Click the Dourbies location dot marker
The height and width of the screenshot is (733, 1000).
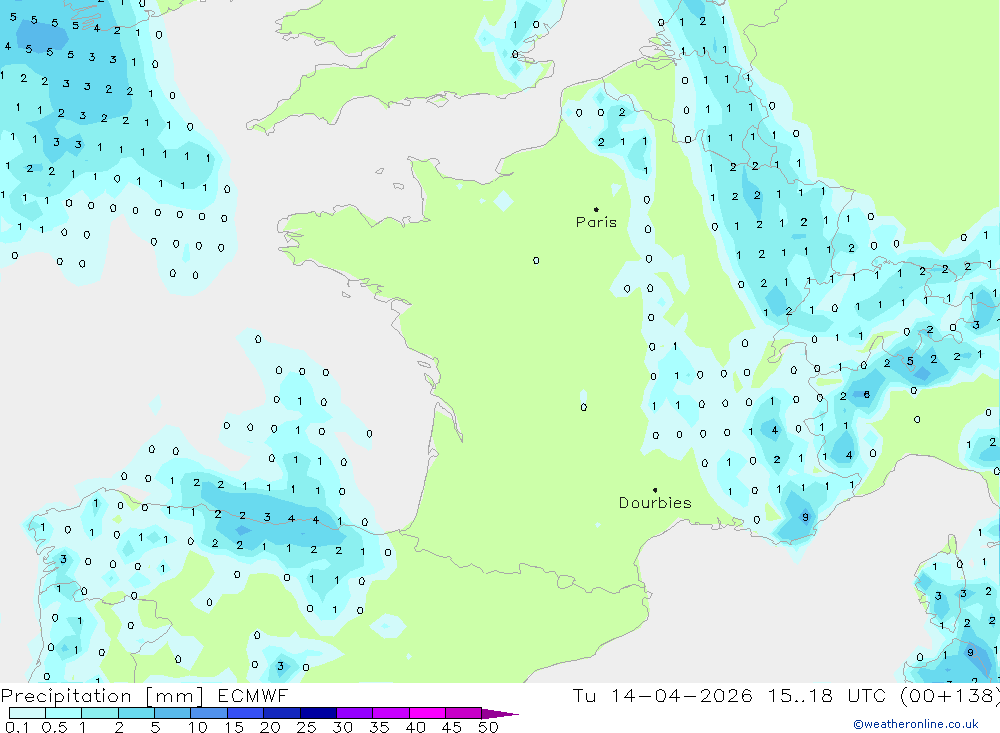click(655, 490)
